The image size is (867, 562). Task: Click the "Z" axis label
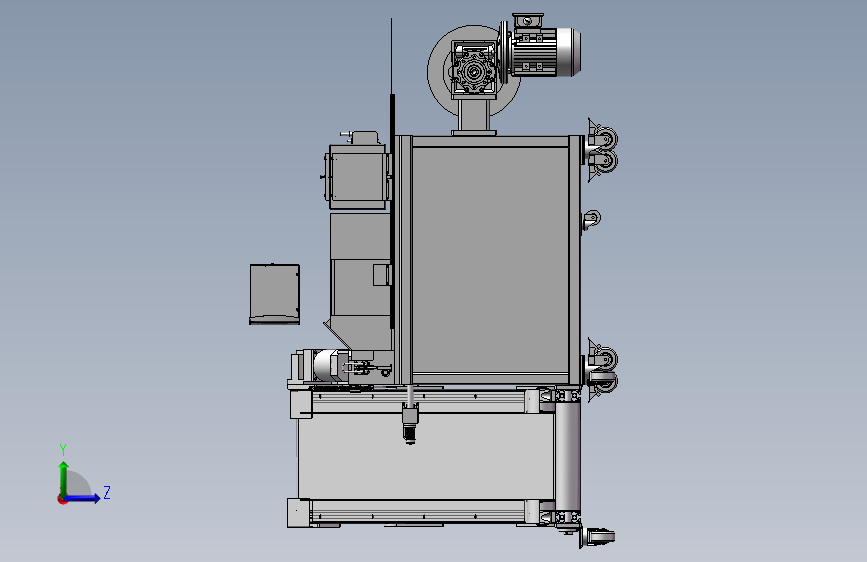tap(107, 492)
